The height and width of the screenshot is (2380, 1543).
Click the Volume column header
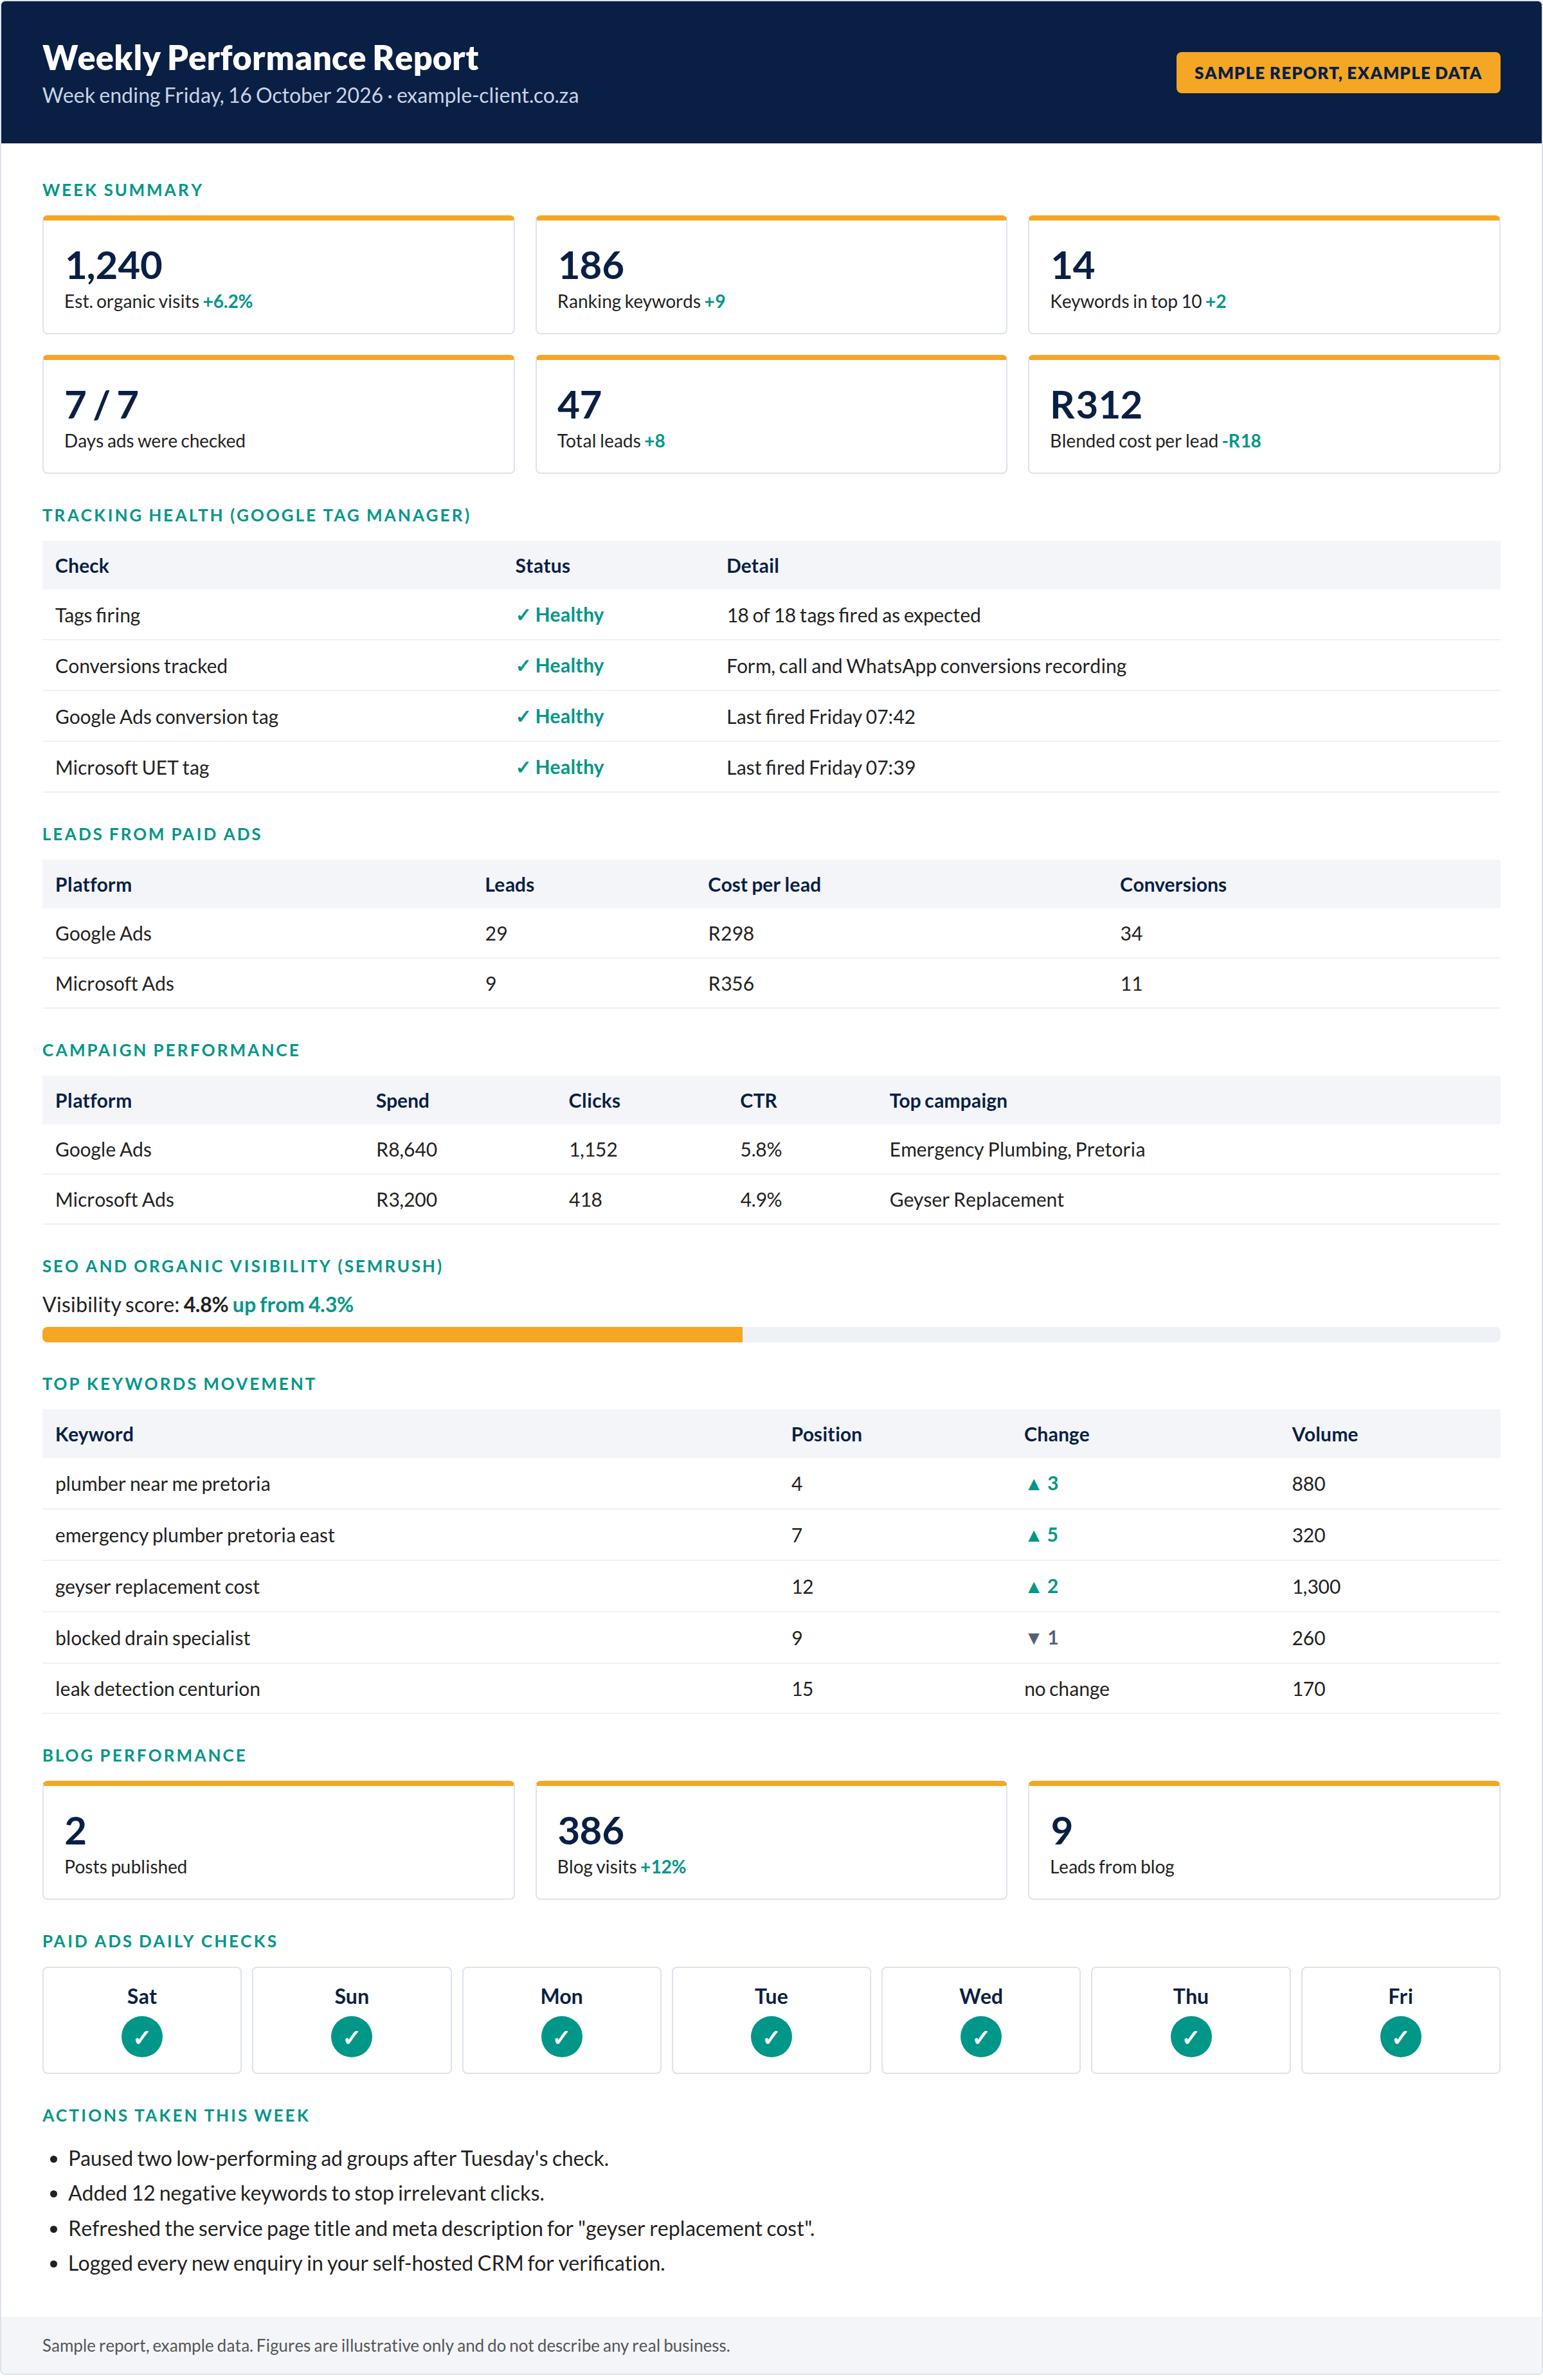[1324, 1435]
